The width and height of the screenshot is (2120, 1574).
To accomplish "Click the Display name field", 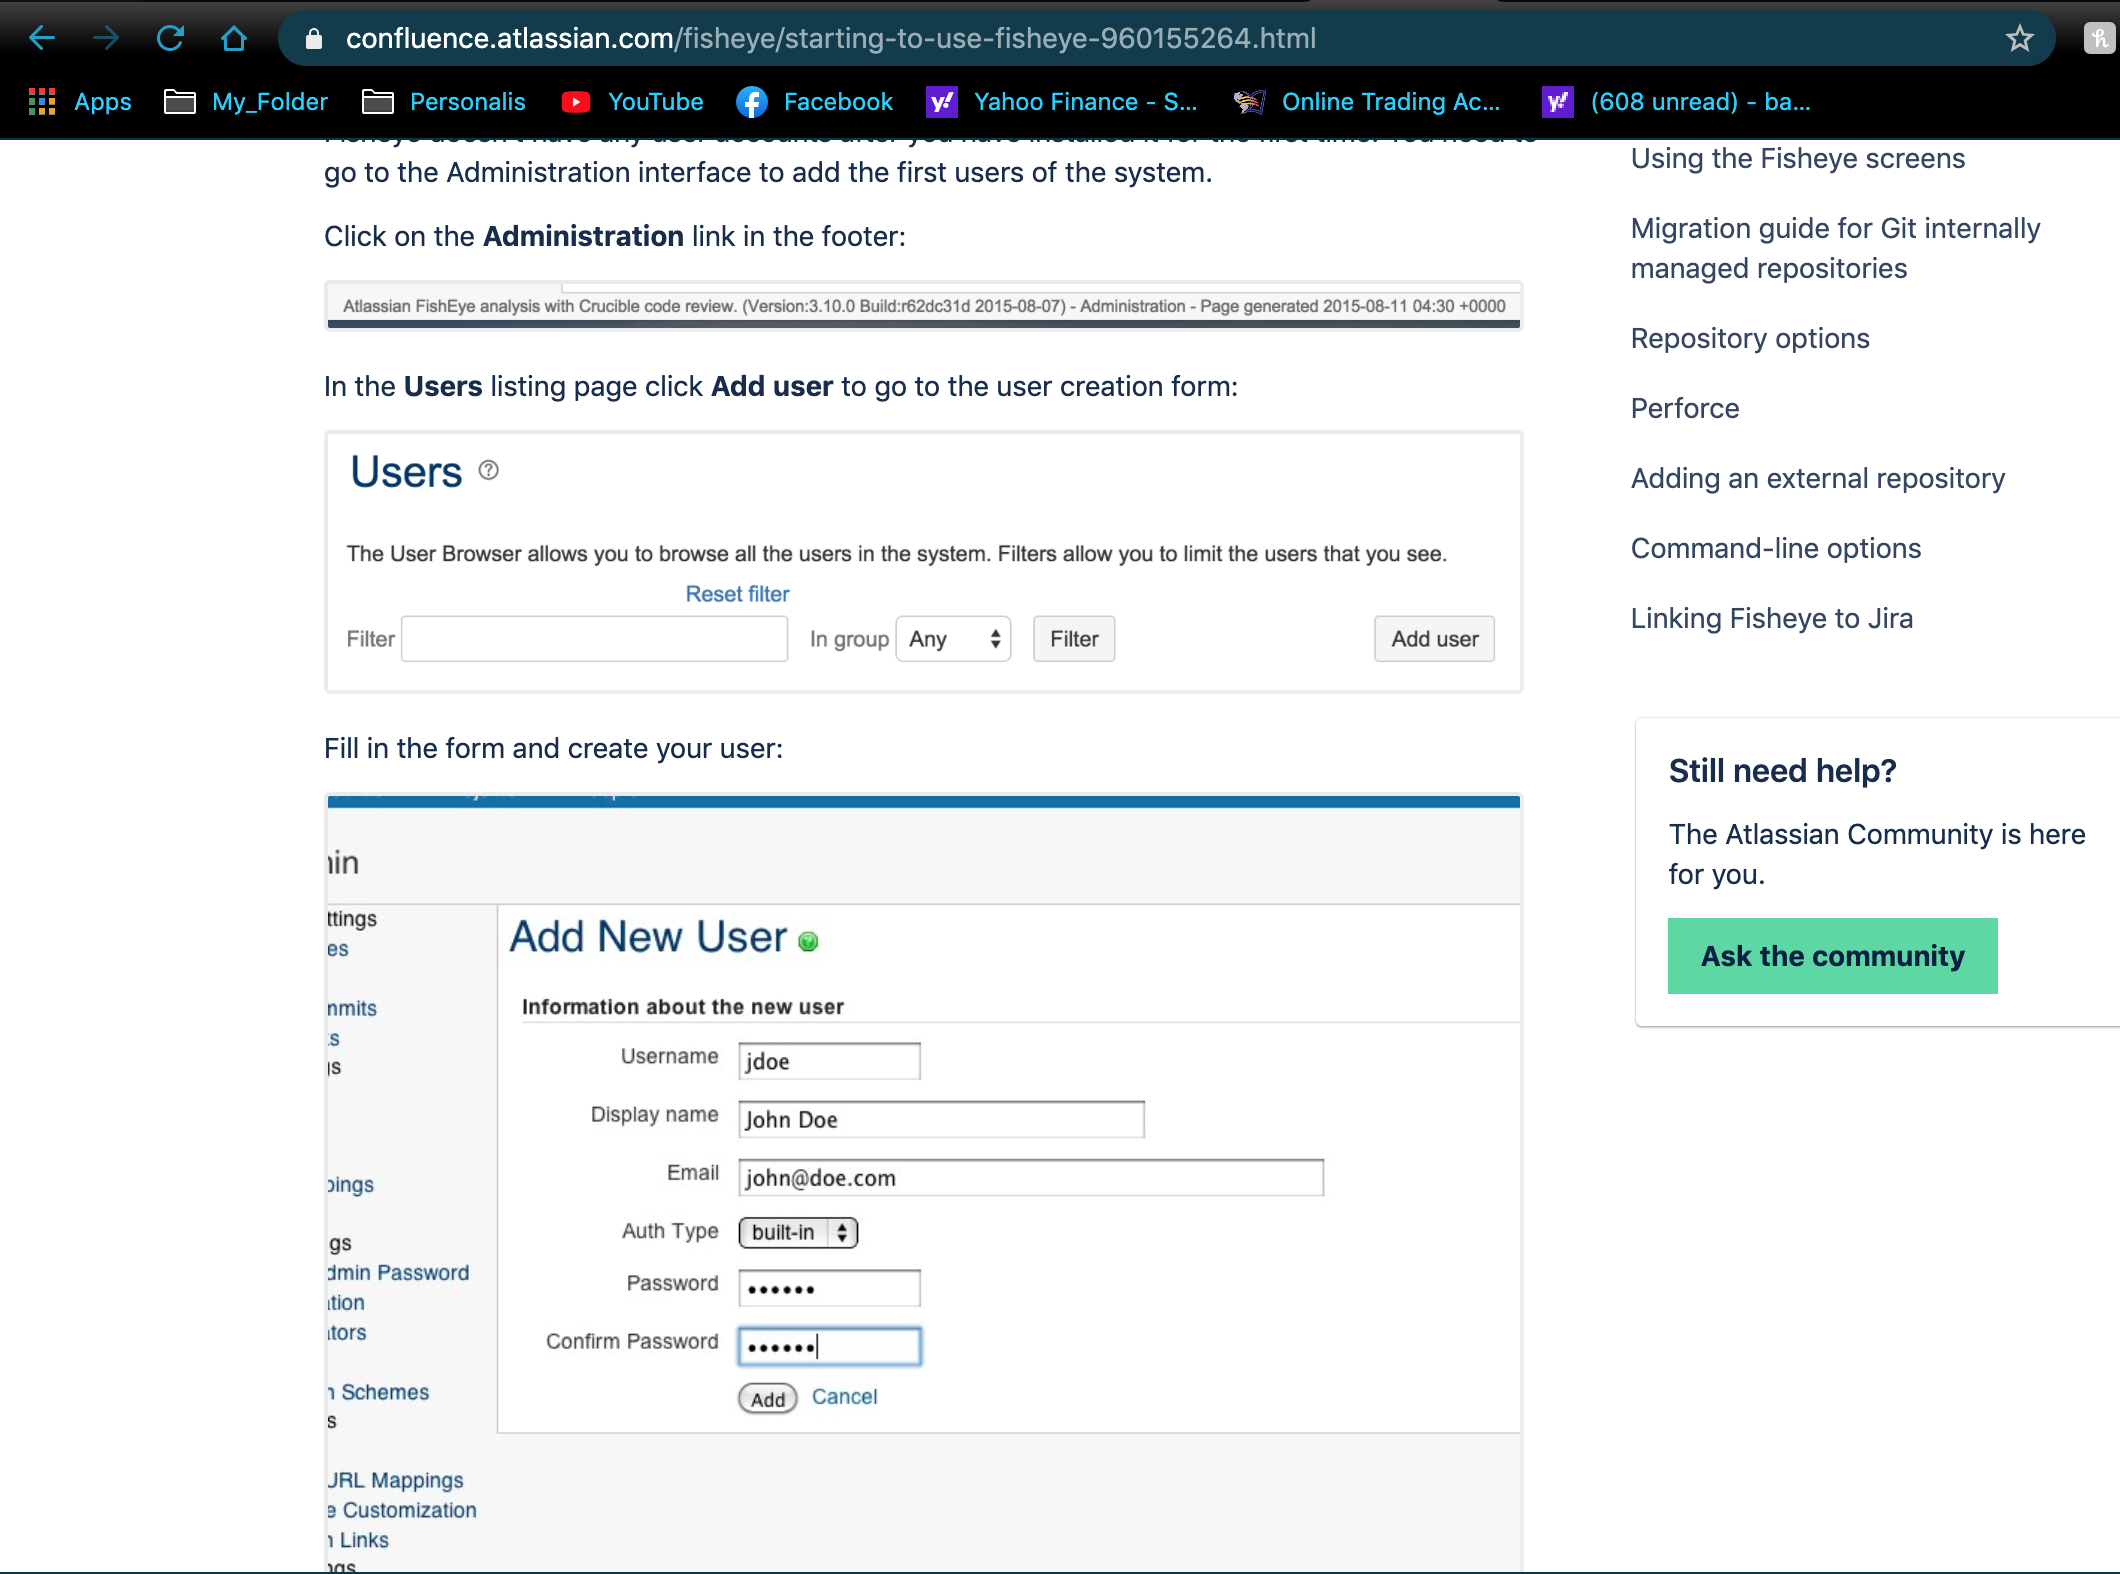I will (x=941, y=1119).
